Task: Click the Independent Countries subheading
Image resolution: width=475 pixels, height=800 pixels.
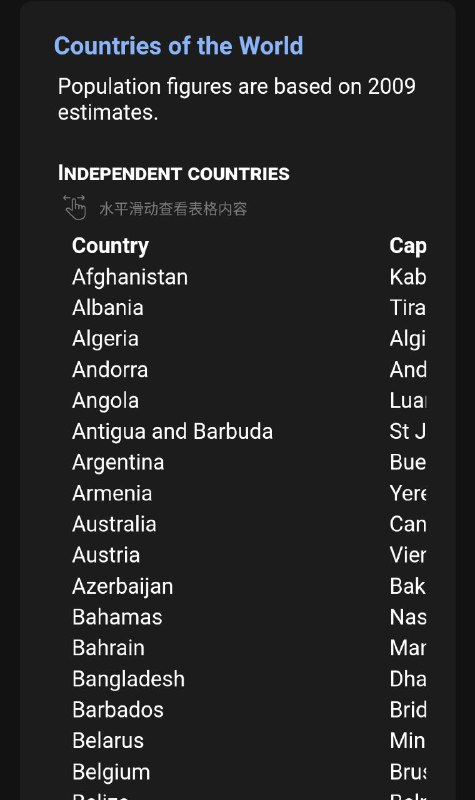Action: coord(174,173)
